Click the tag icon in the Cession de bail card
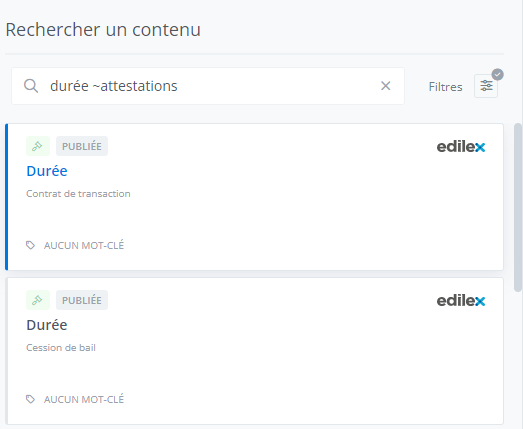This screenshot has width=523, height=429. pyautogui.click(x=30, y=399)
